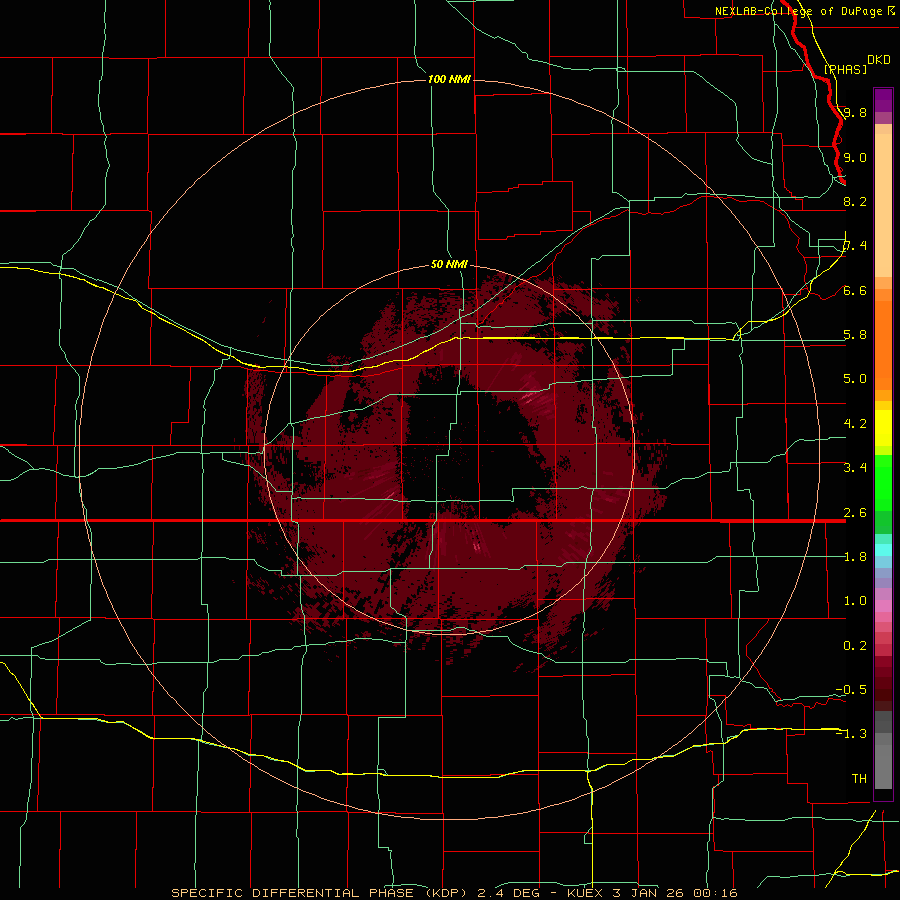This screenshot has height=900, width=900.
Task: Click the 9.8 value on the color scale
Action: tap(855, 112)
